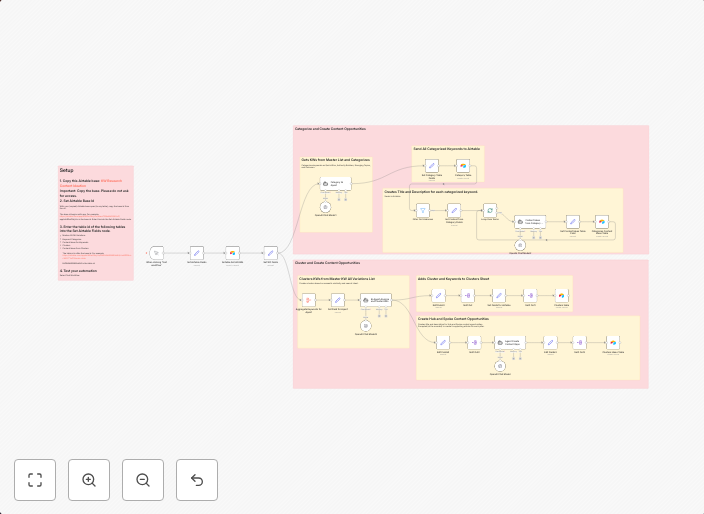This screenshot has width=704, height=514.
Task: Select chat model circle below Content Ideas agent
Action: [520, 245]
